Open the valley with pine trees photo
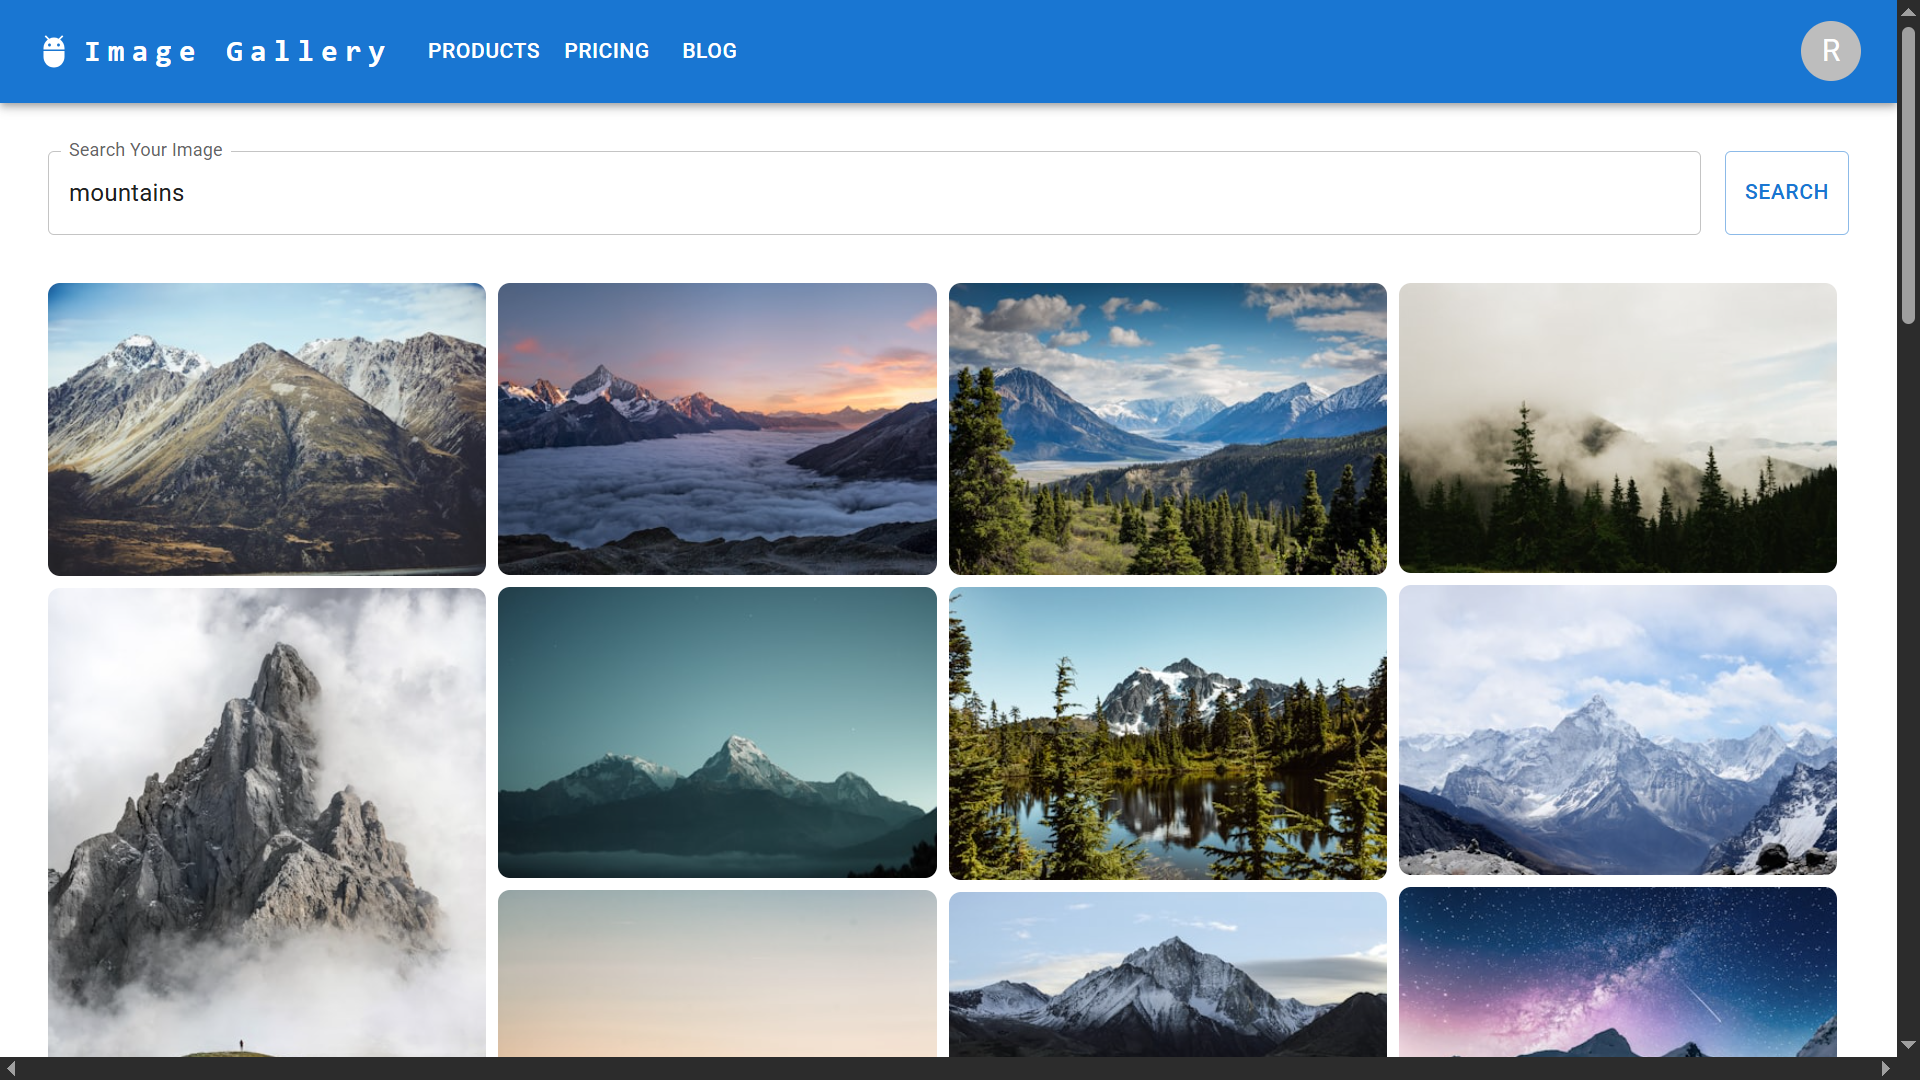This screenshot has height=1080, width=1920. pos(1167,428)
